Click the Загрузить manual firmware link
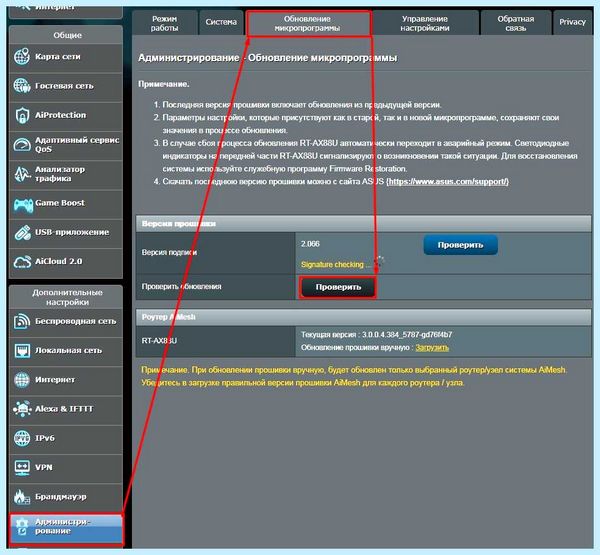 coord(432,348)
